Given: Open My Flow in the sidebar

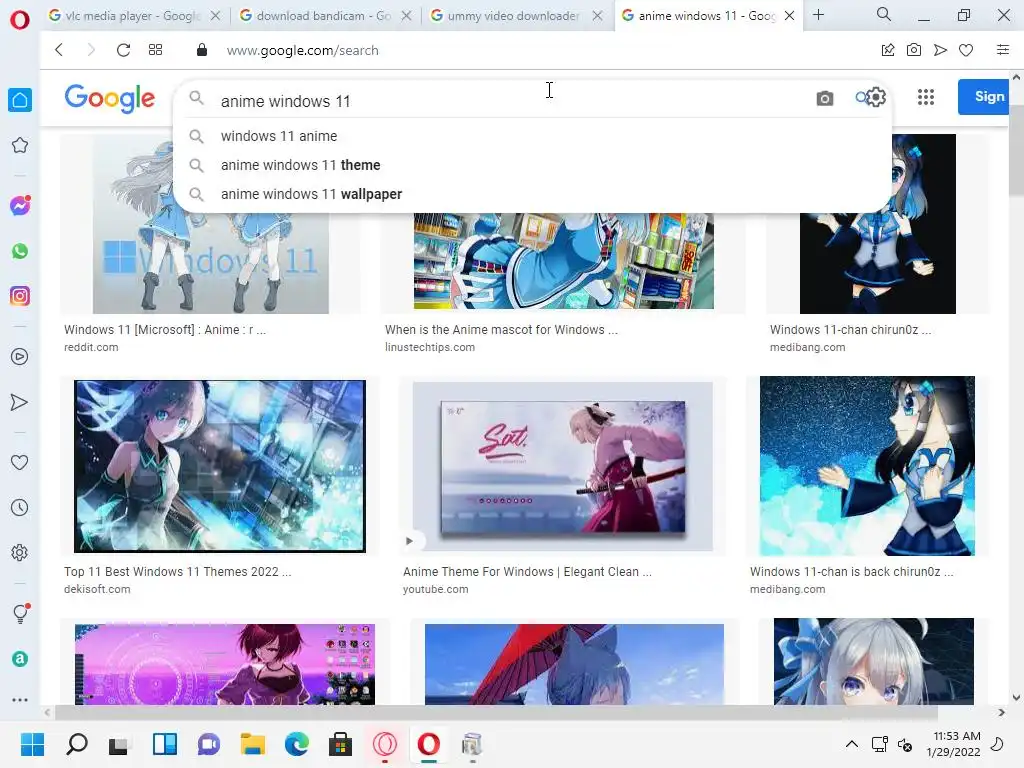Looking at the screenshot, I should [20, 402].
